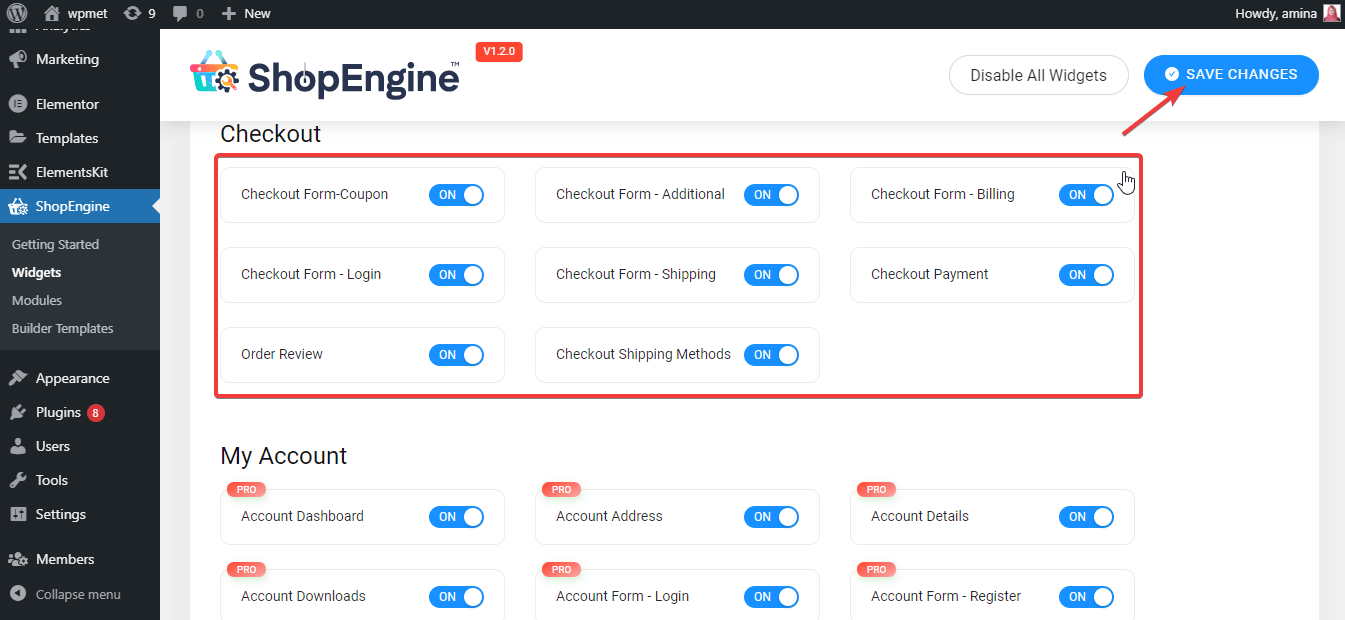
Task: Click the Elementor sidebar icon
Action: 18,104
